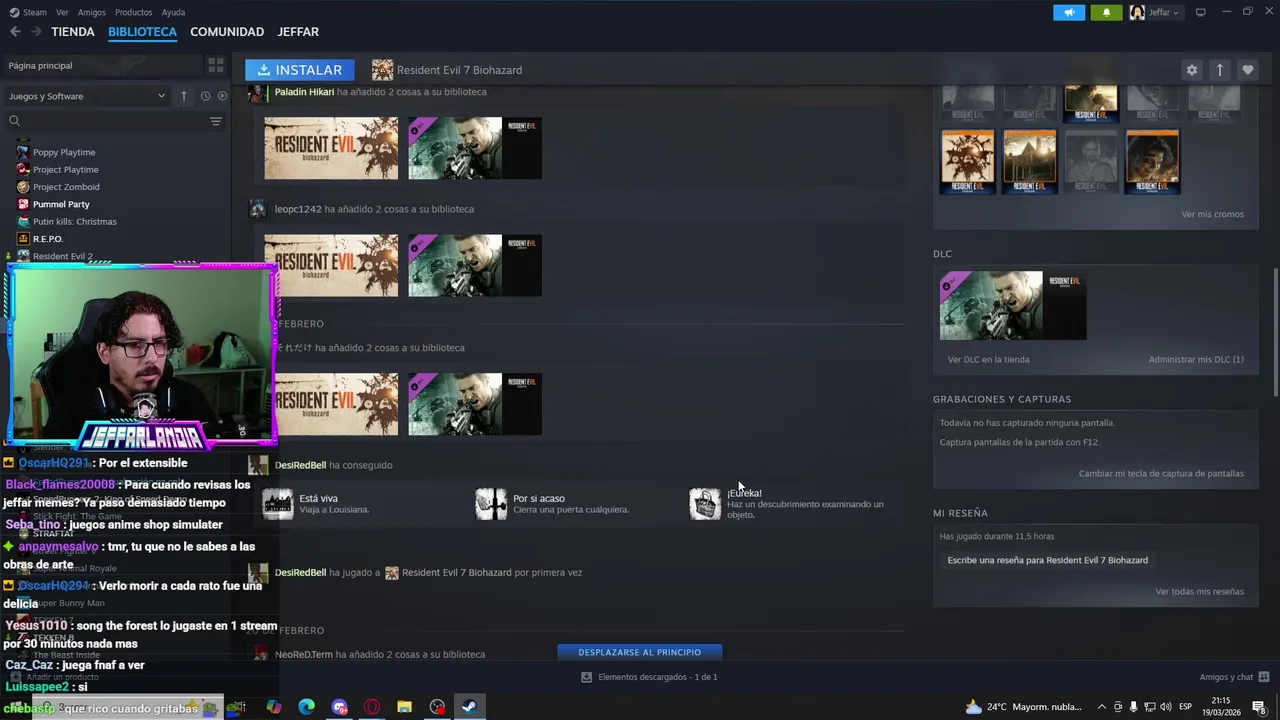Open Paladin Hikari's profile name

pos(304,92)
